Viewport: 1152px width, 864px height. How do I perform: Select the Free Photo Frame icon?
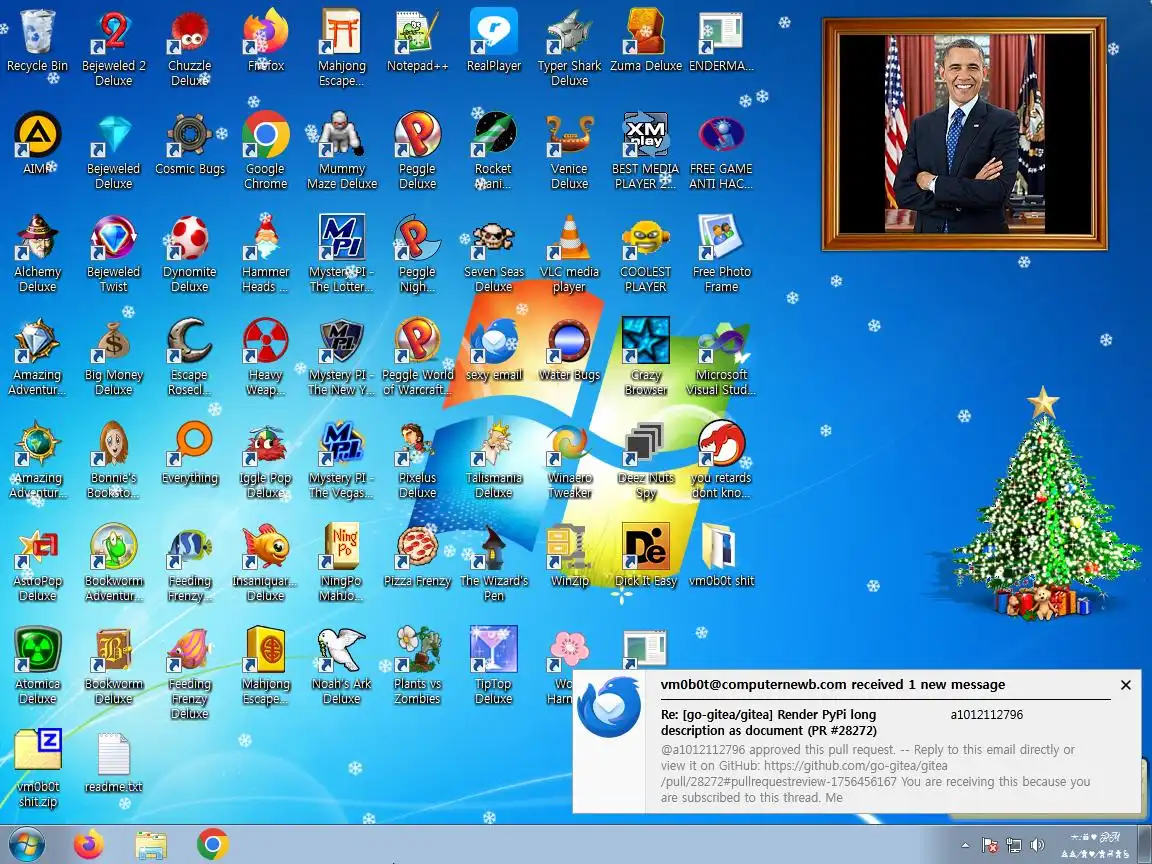pos(721,253)
